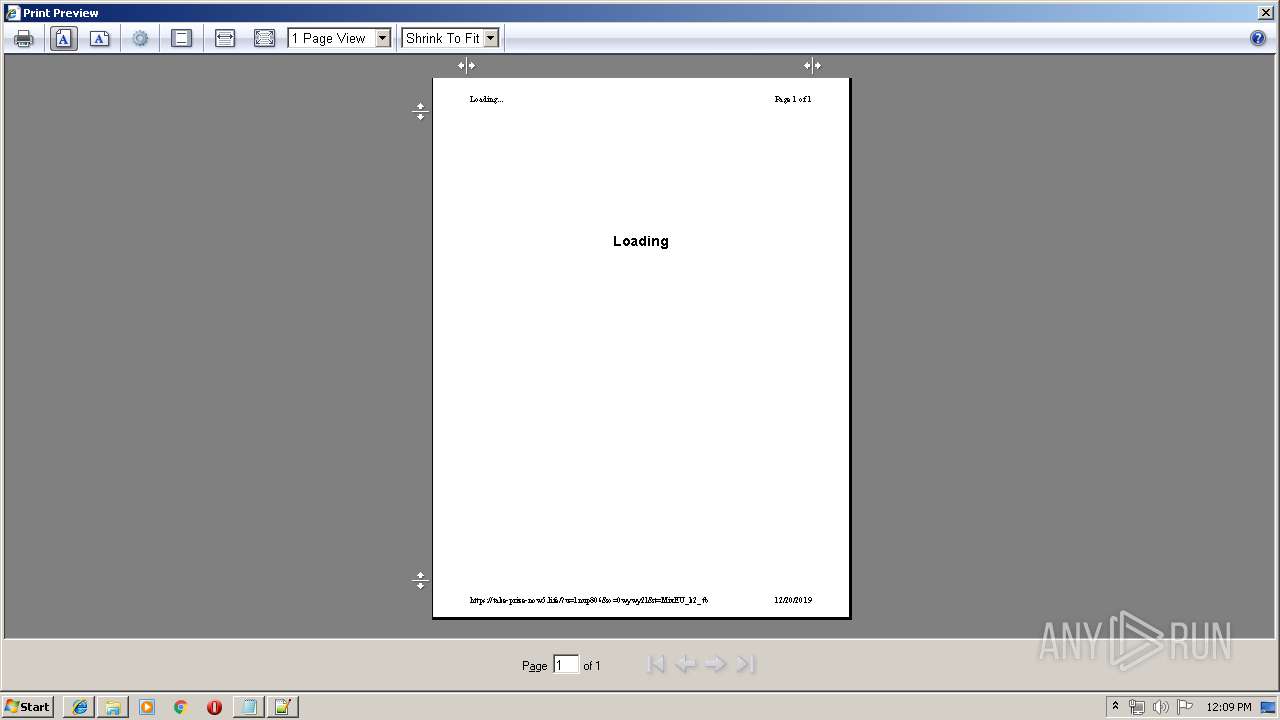The width and height of the screenshot is (1280, 720).
Task: Click the "Loading" heading on page
Action: tap(641, 241)
